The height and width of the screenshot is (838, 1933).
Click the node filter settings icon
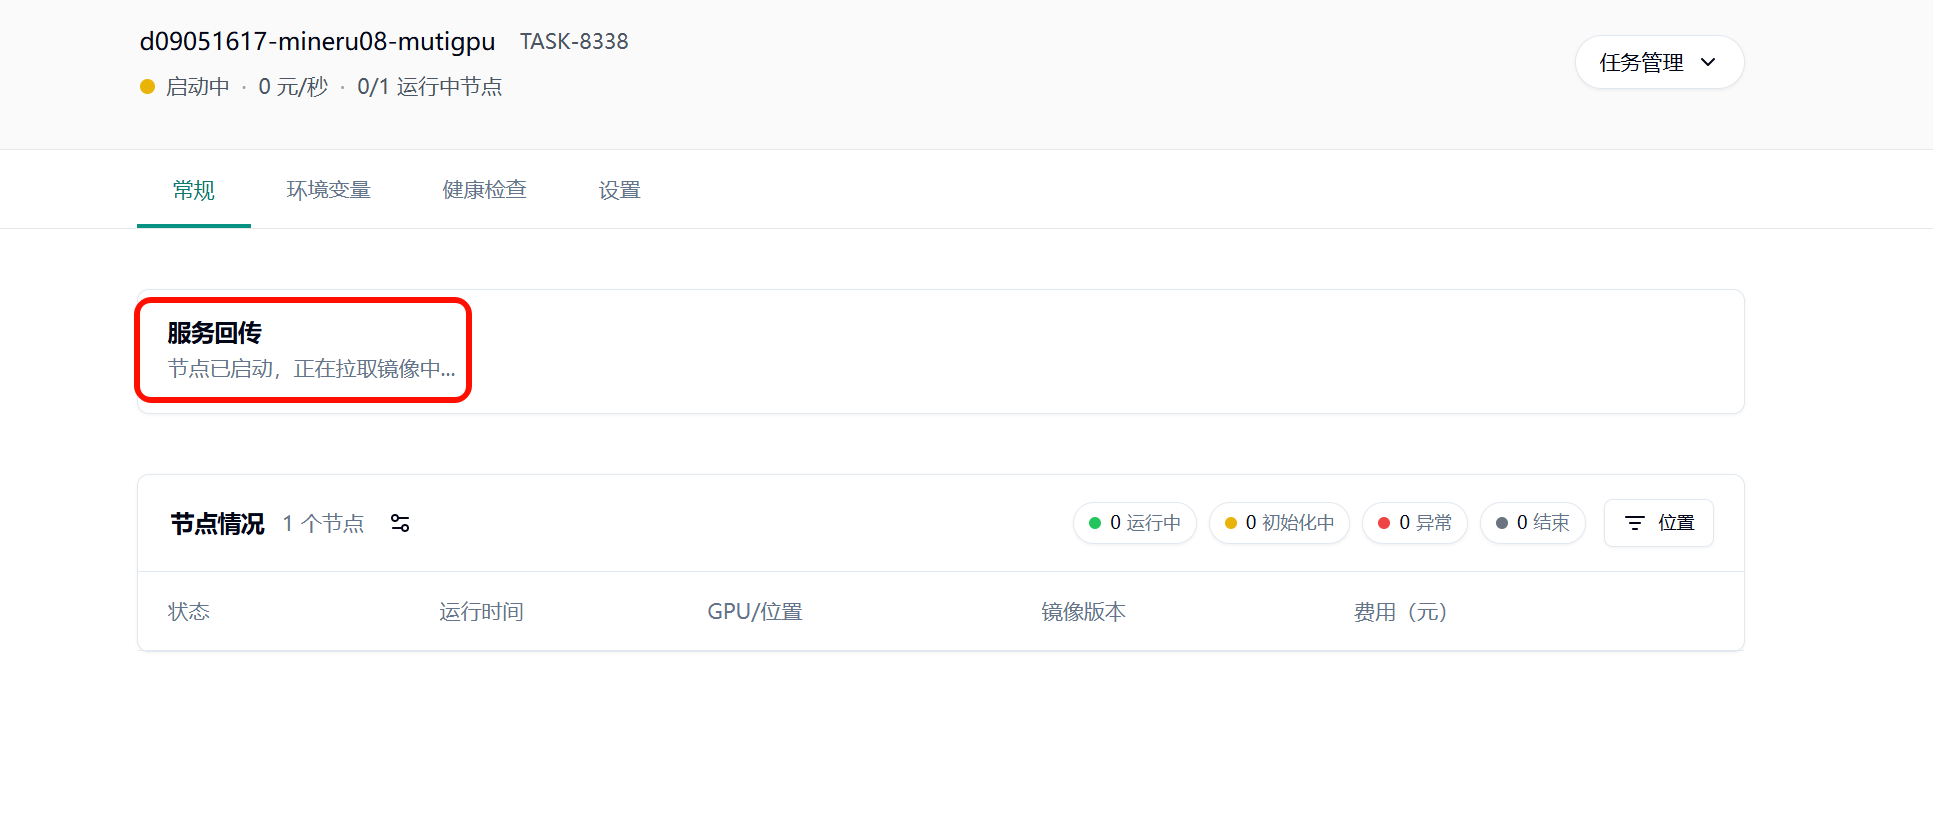(400, 523)
